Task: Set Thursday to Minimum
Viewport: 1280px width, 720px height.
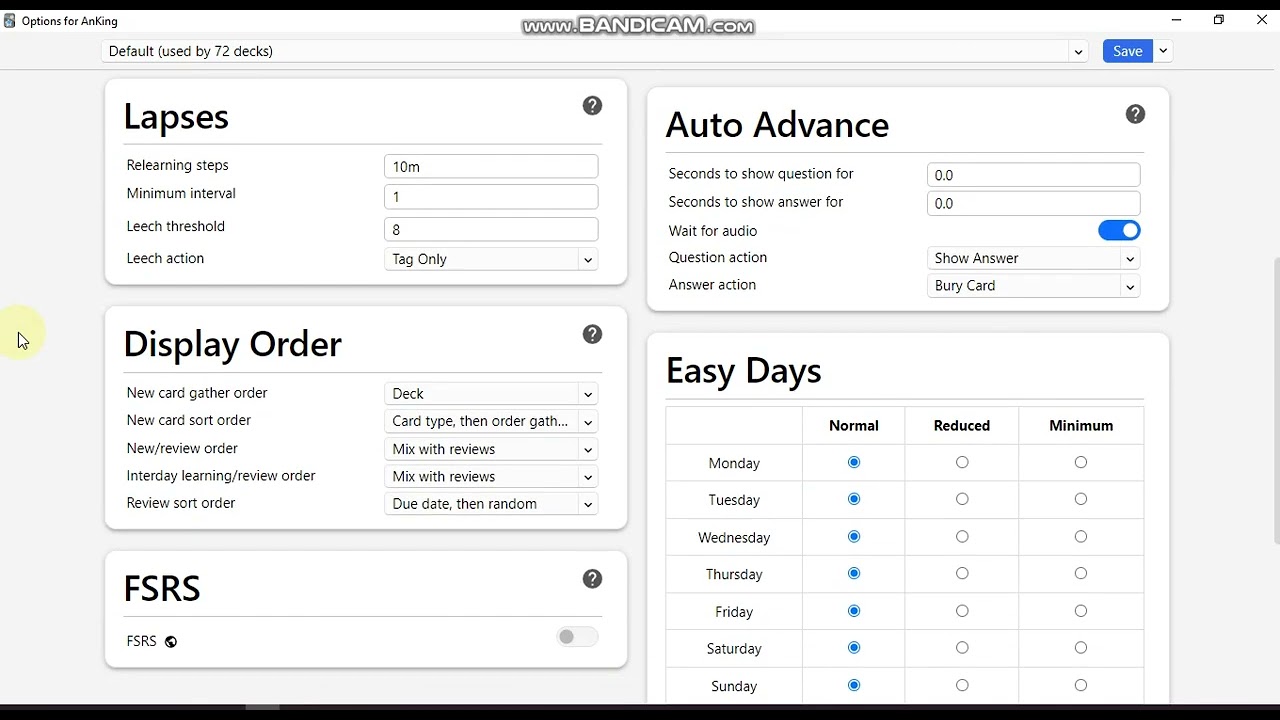Action: 1081,574
